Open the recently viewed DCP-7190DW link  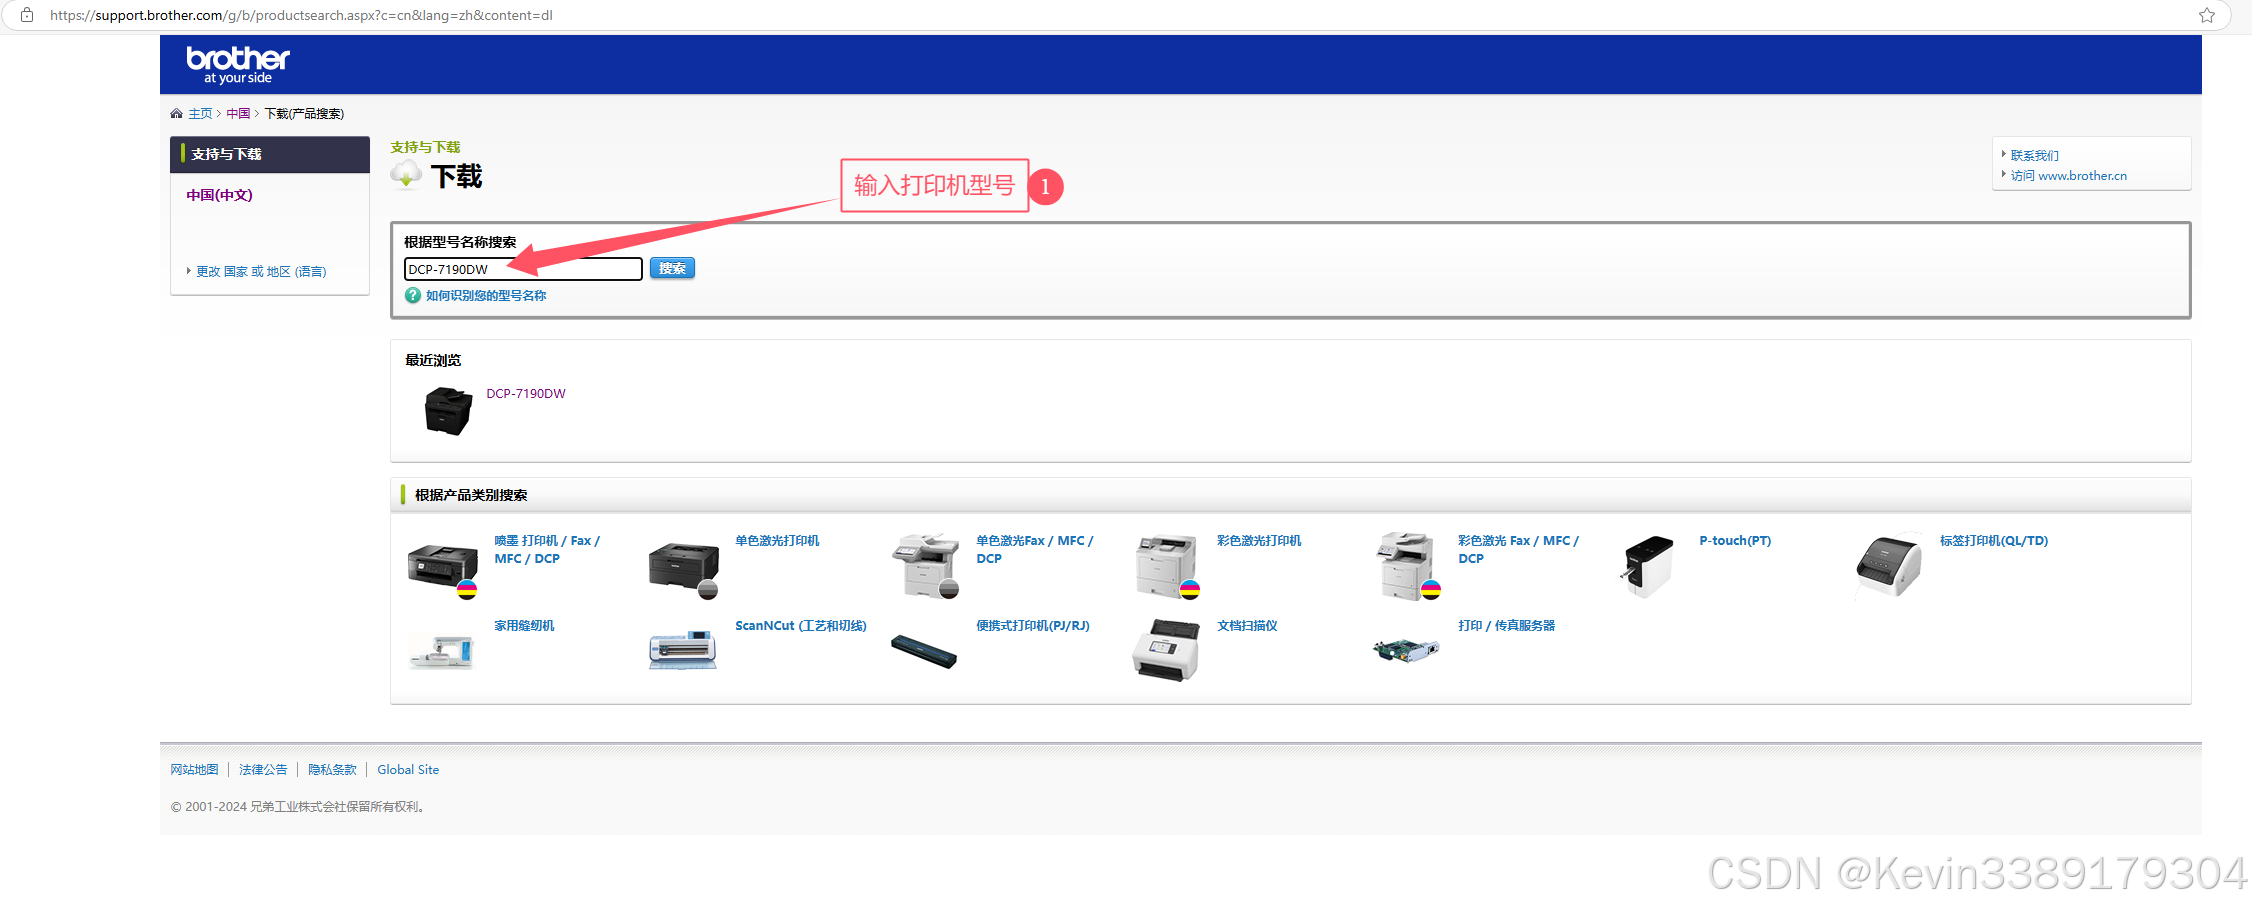[526, 394]
